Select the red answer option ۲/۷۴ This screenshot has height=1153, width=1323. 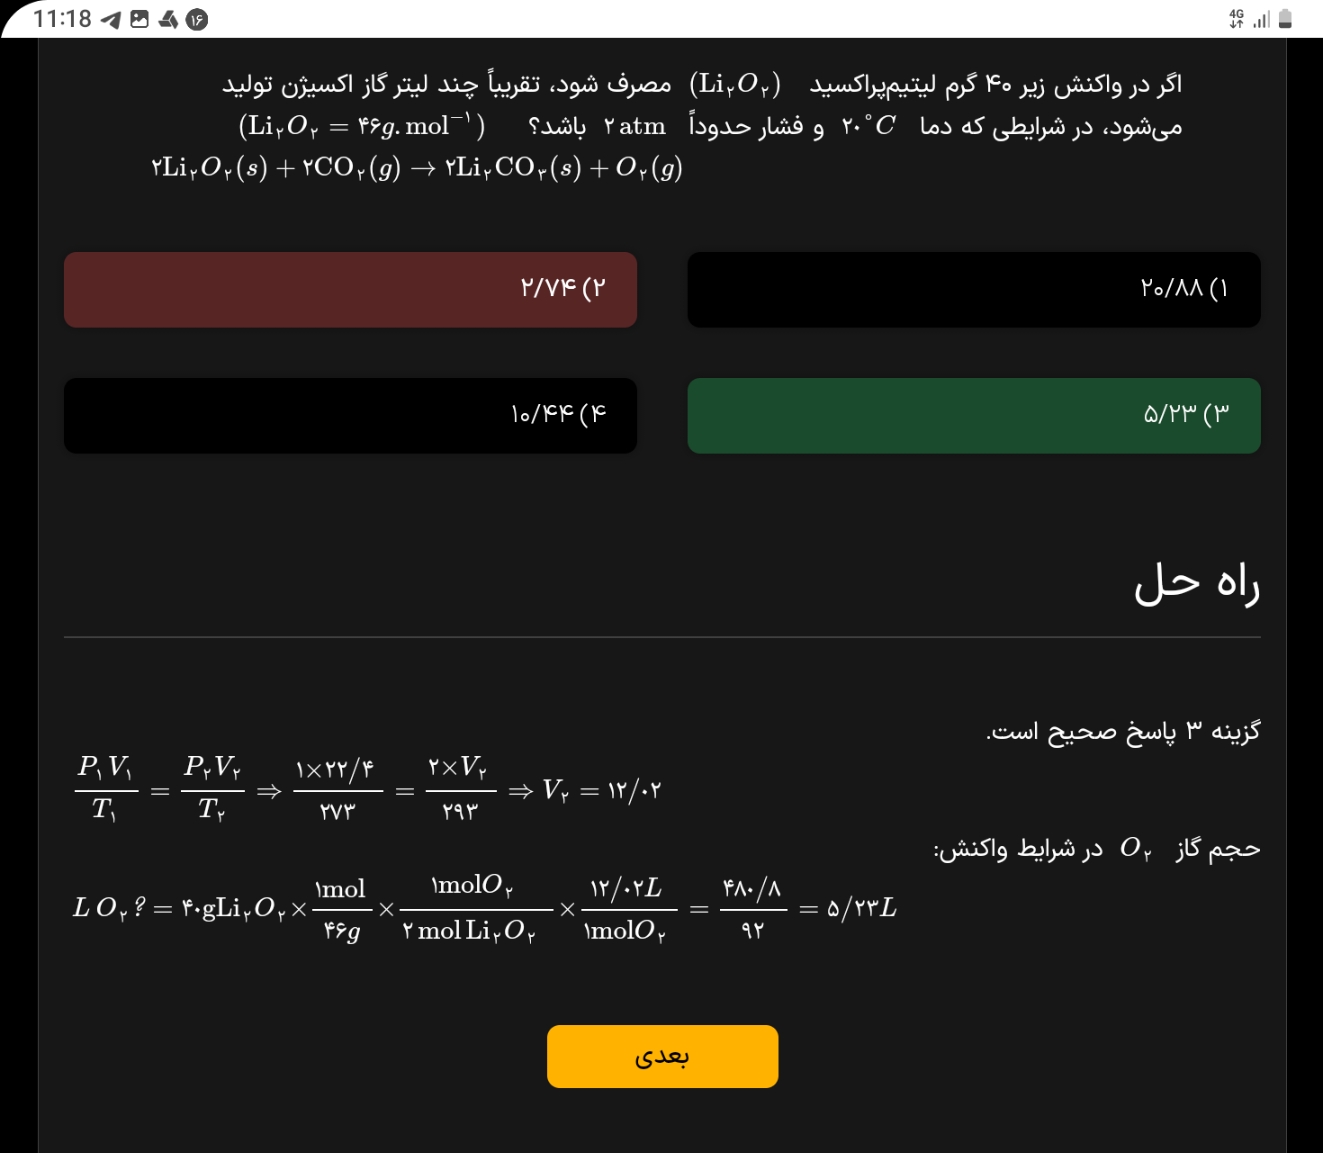350,290
